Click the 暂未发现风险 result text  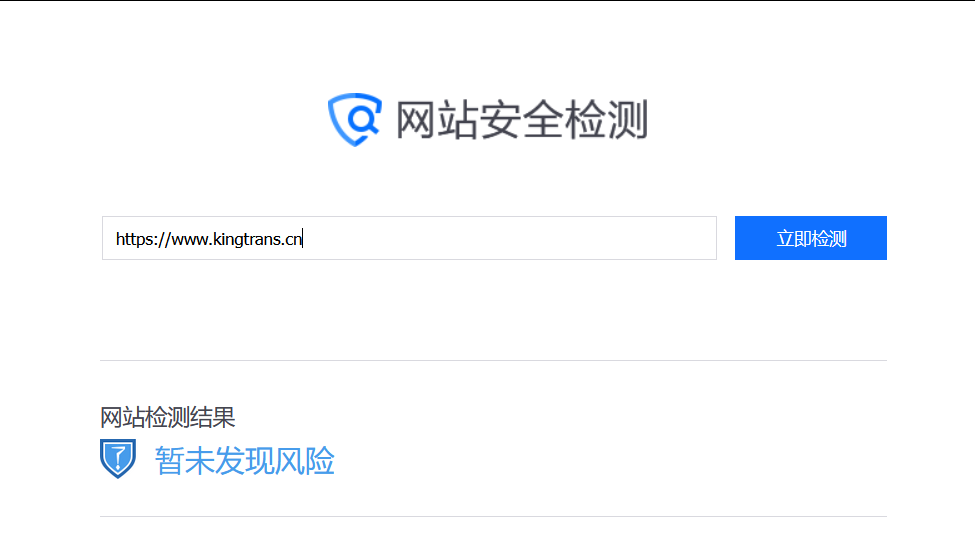[x=244, y=461]
